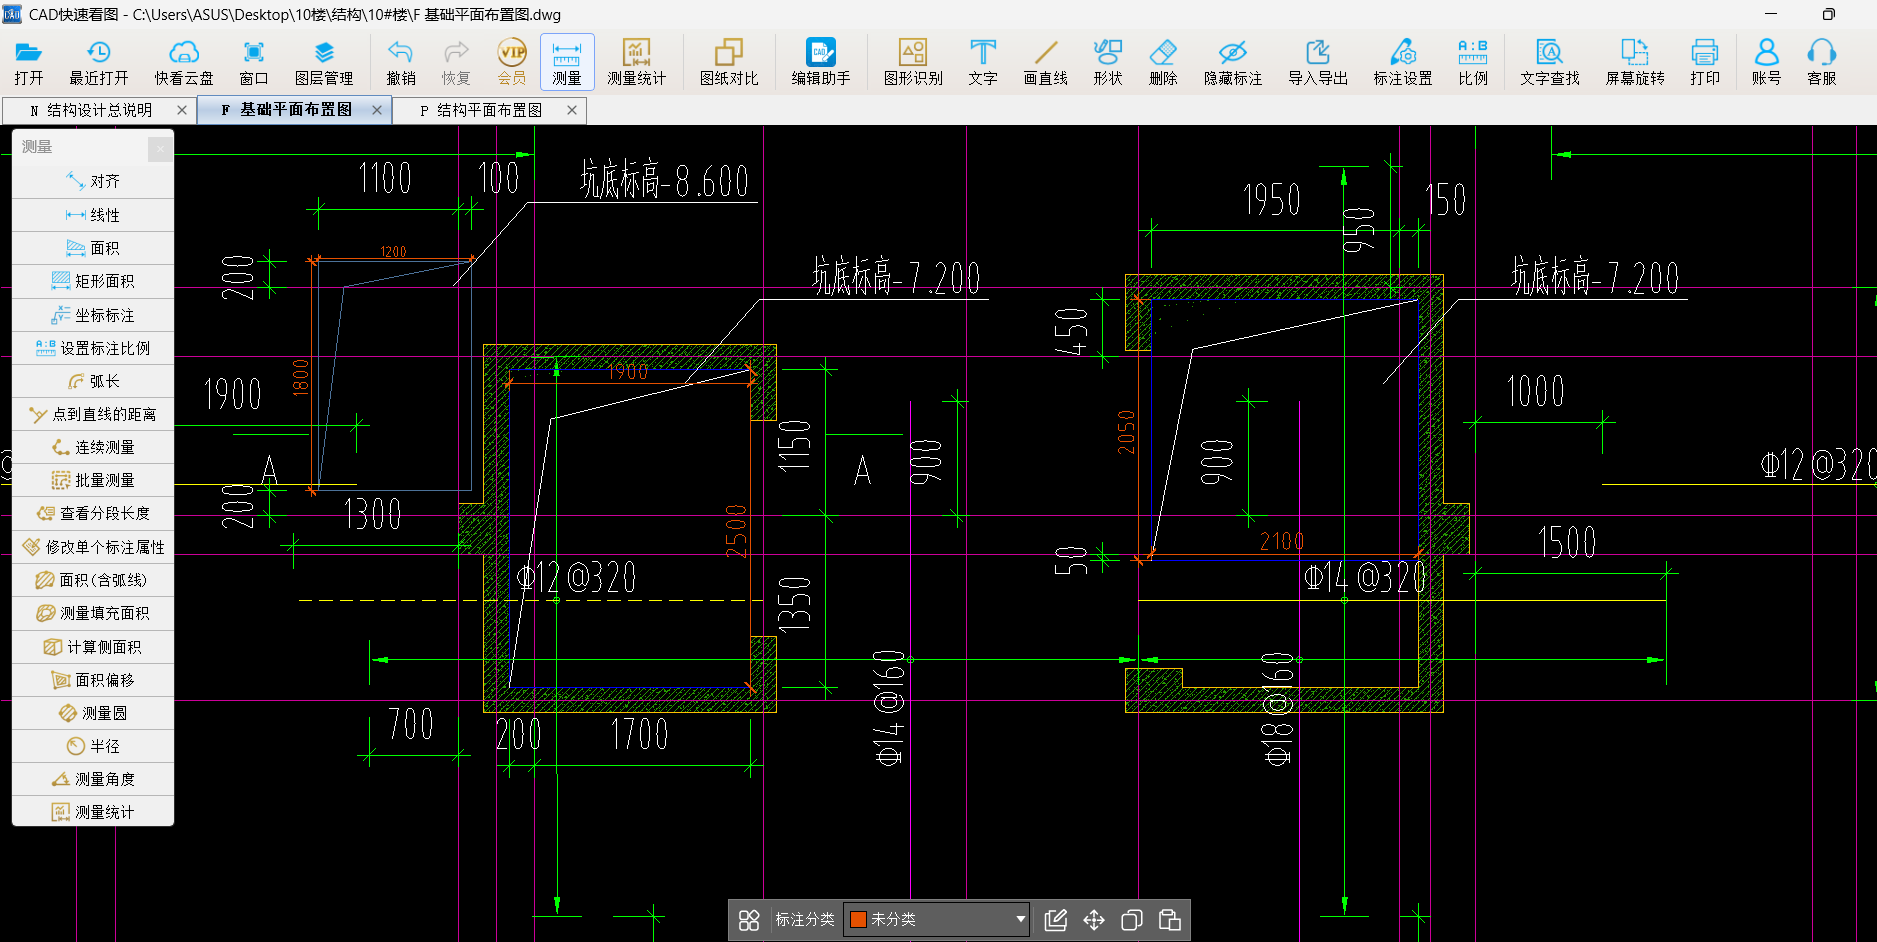Launch the 图纸对比 drawing compare tool

point(728,62)
